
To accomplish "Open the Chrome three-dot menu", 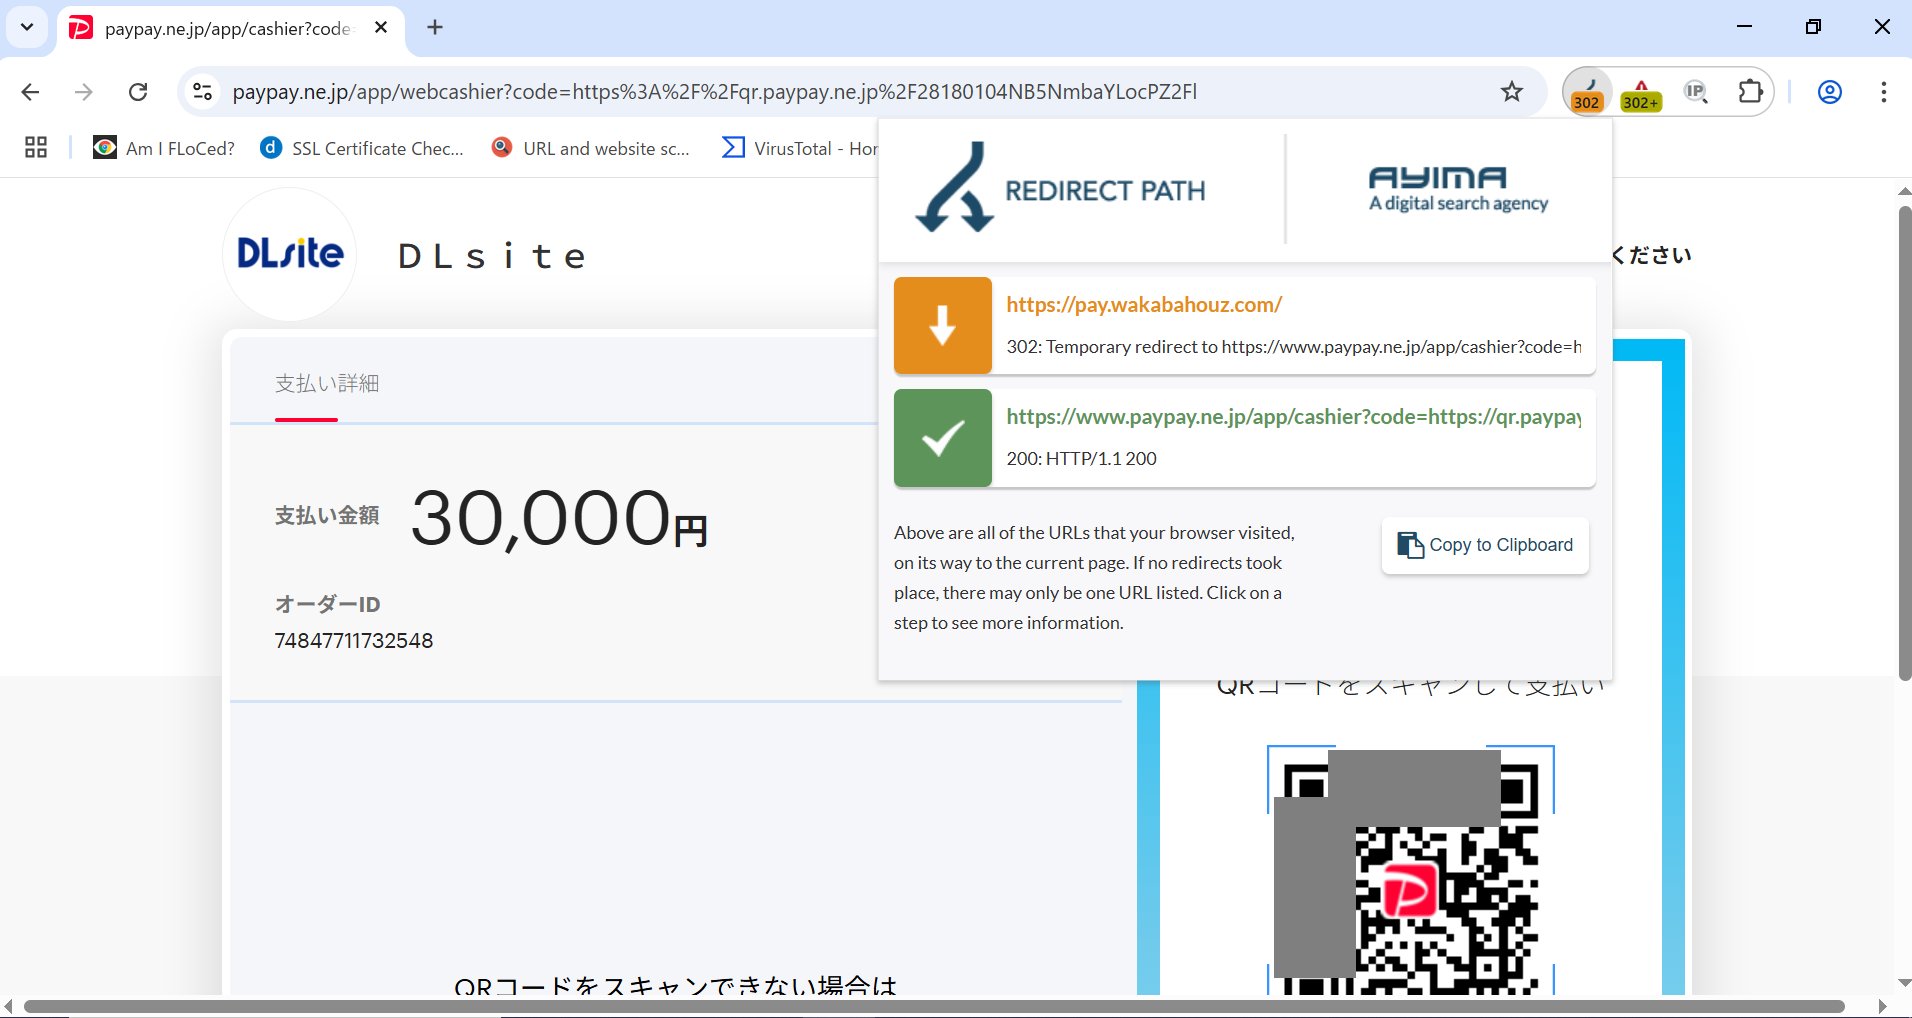I will (1884, 92).
